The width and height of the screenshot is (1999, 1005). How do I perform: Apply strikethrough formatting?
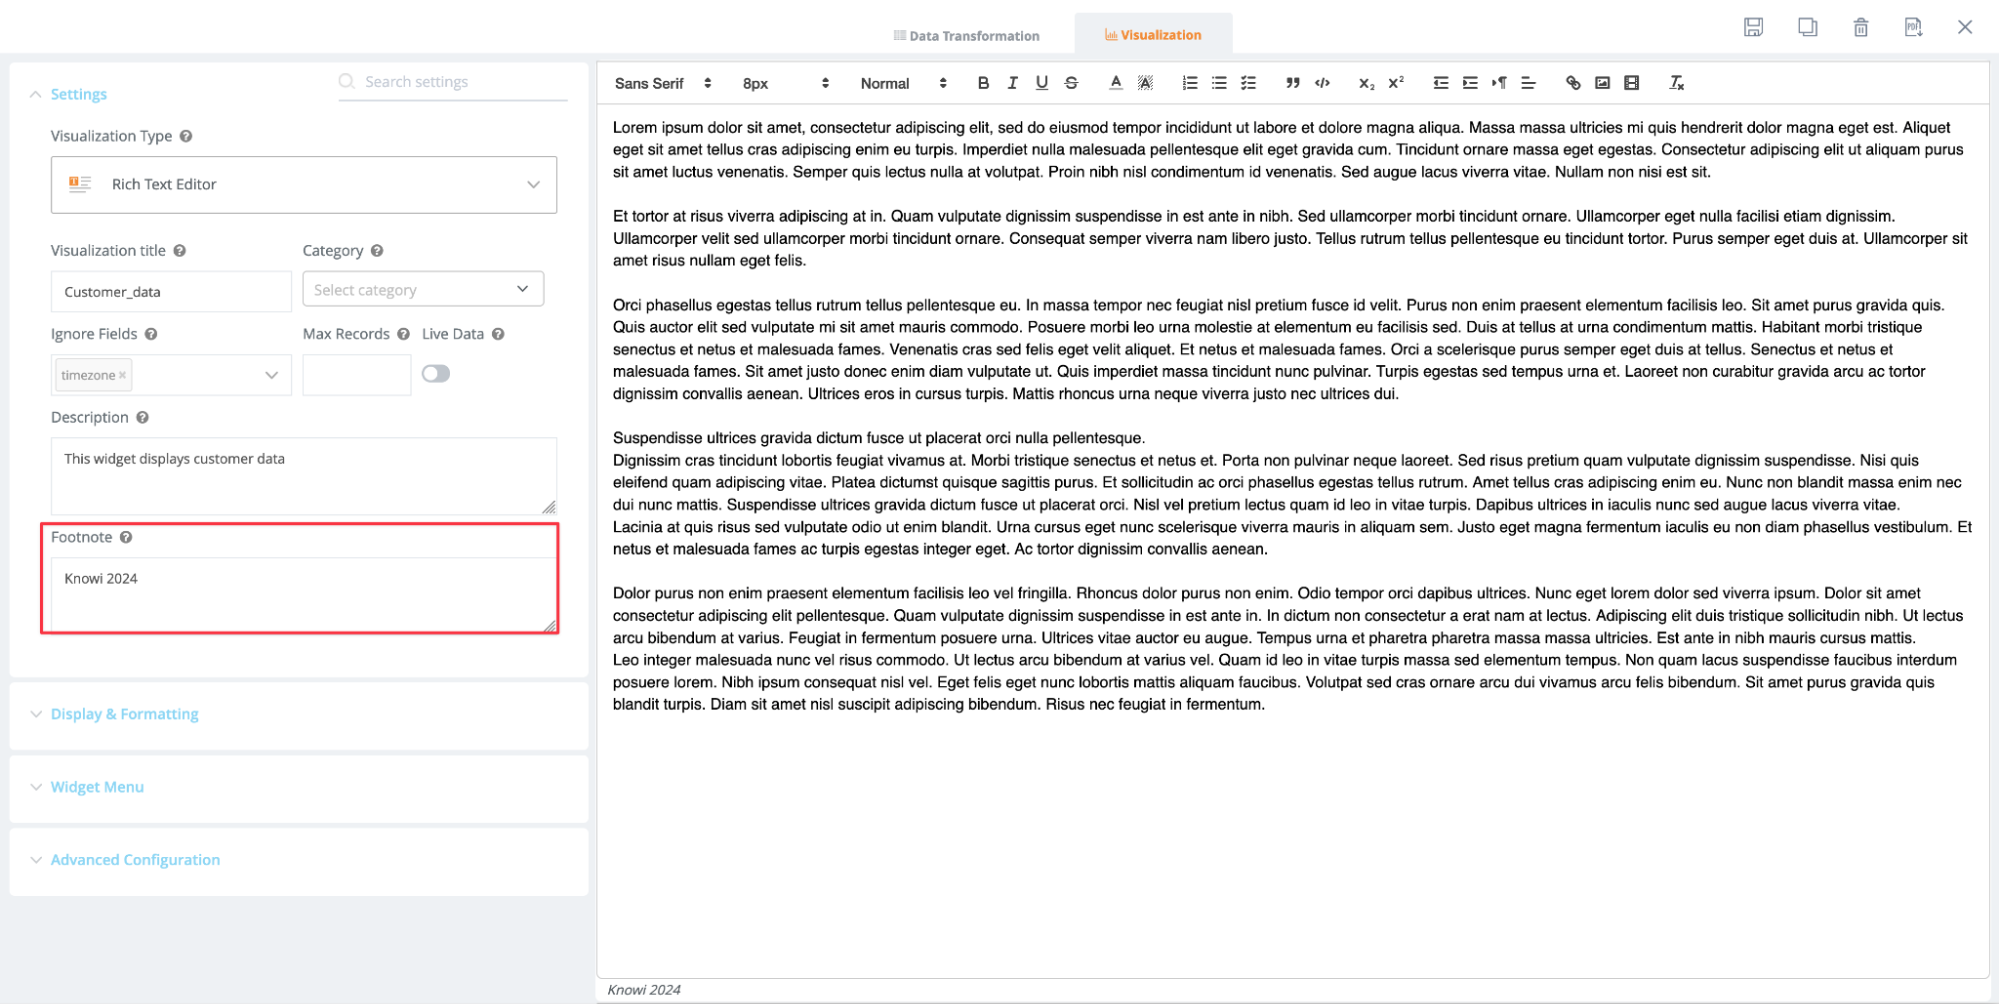[x=1069, y=83]
